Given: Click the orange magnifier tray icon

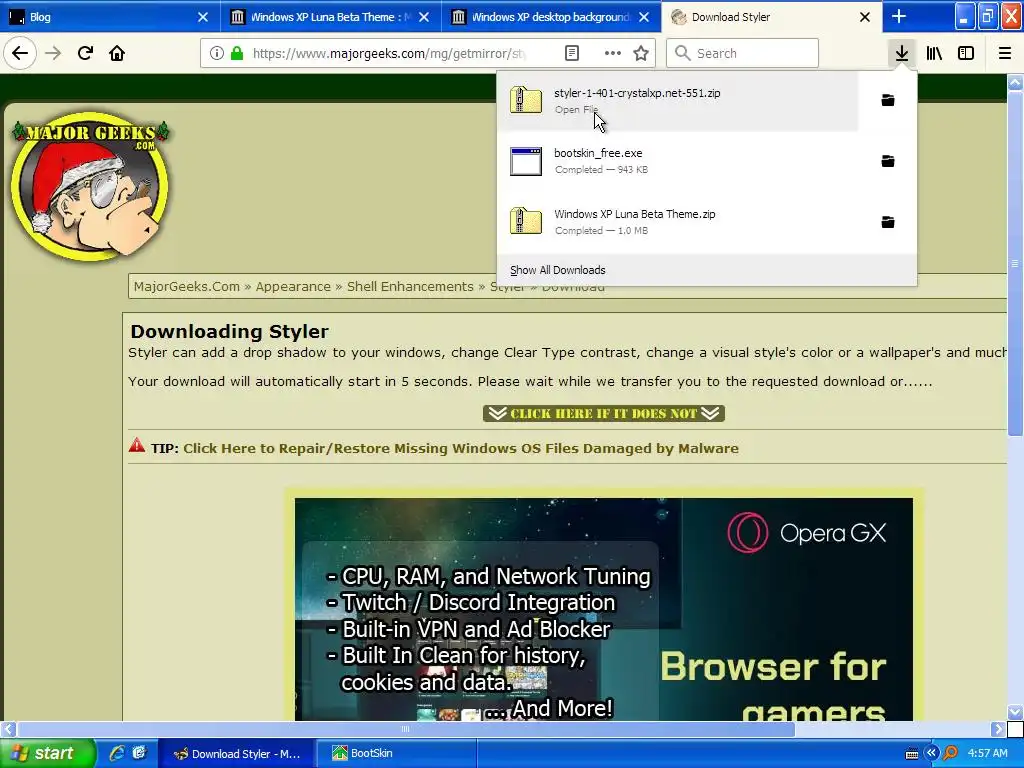Looking at the screenshot, I should [951, 753].
